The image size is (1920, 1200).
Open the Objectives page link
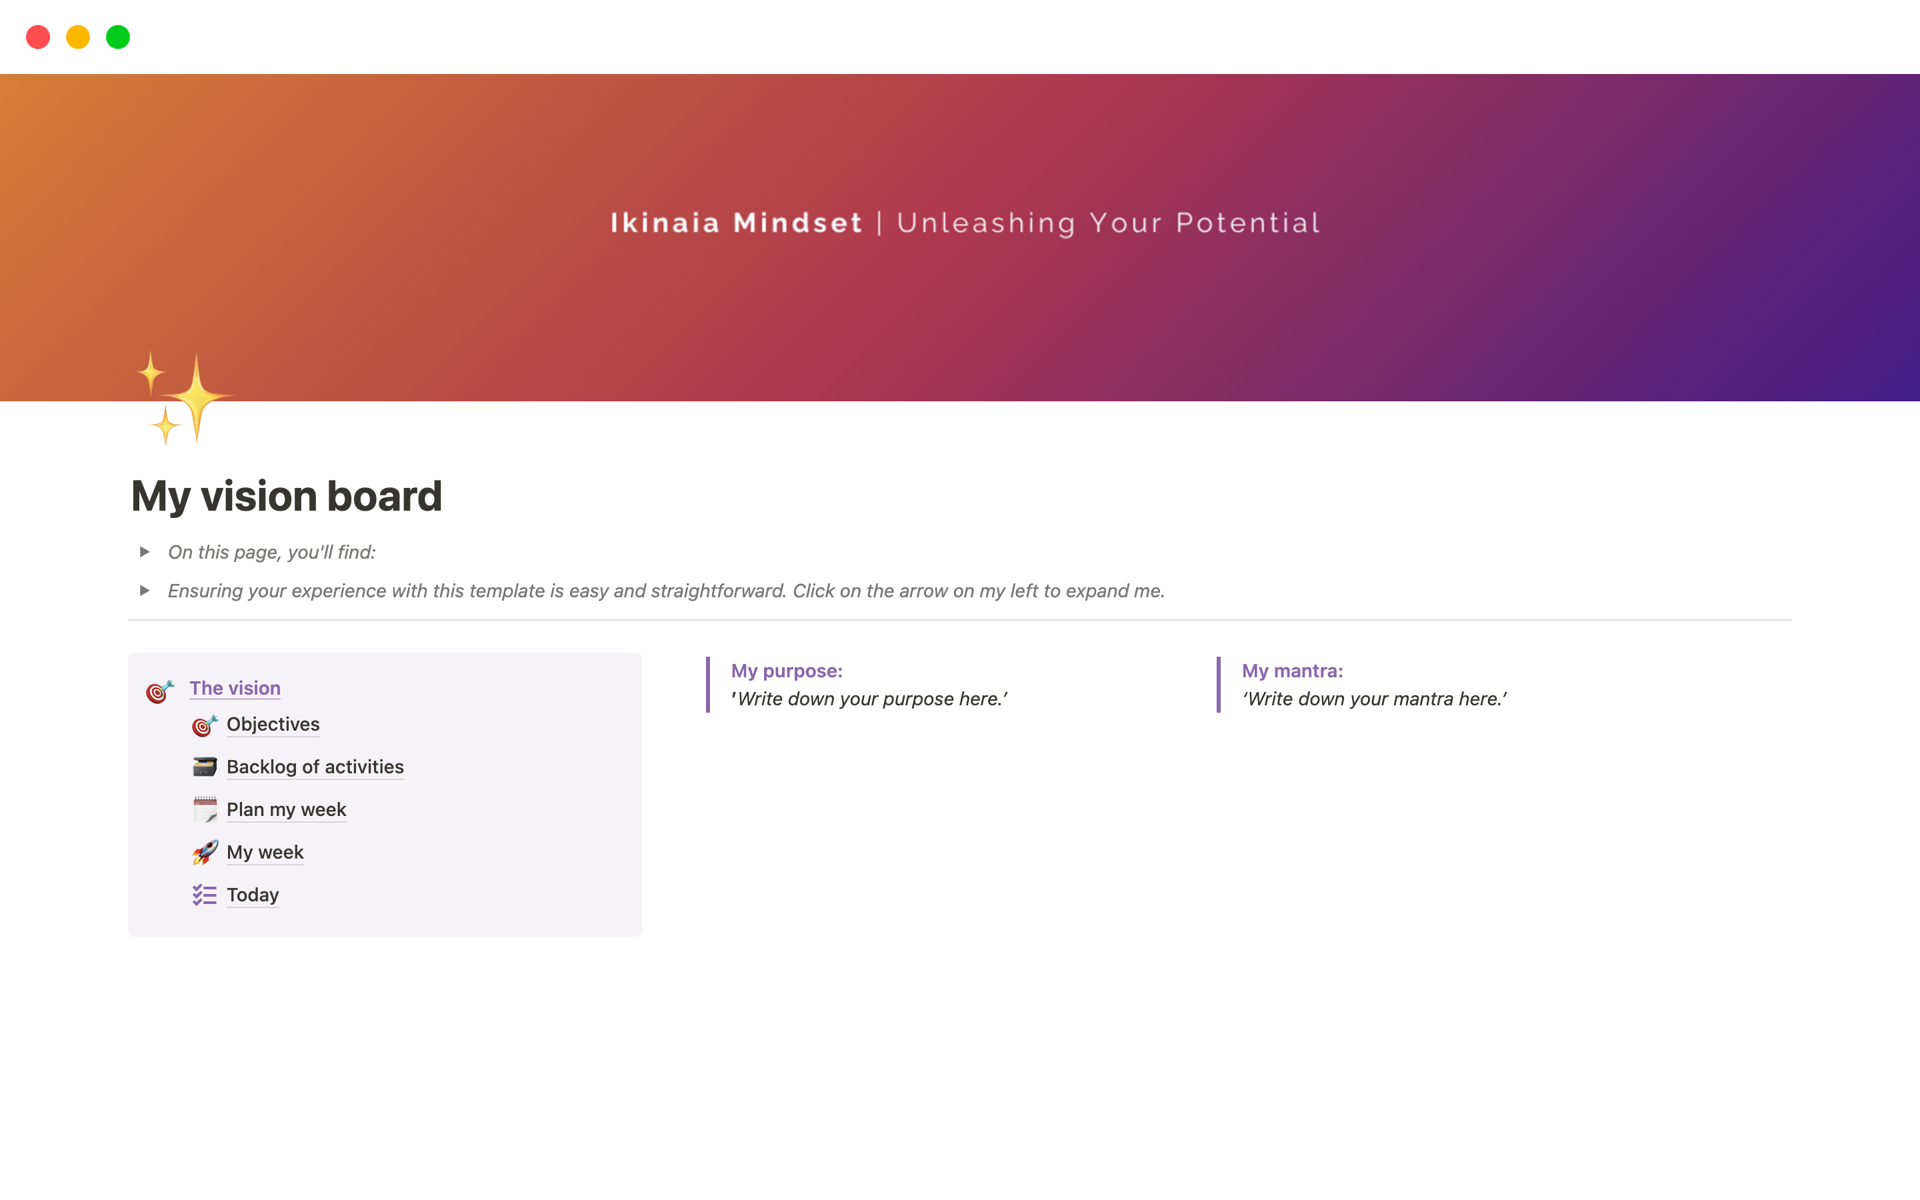(x=273, y=724)
